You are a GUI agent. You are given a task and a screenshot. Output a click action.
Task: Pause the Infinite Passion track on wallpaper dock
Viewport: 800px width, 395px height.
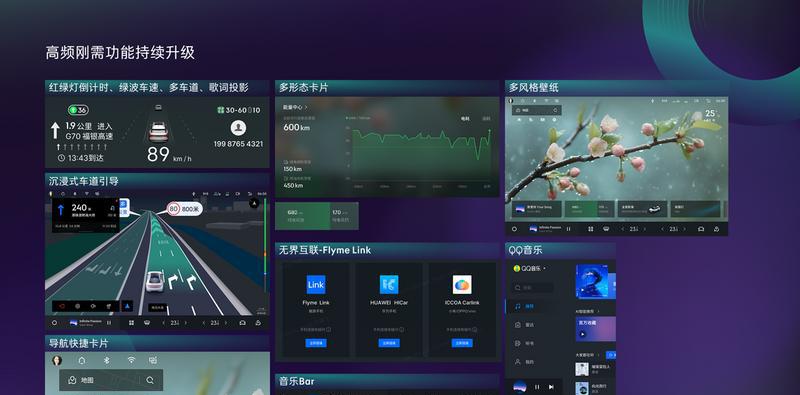(568, 229)
